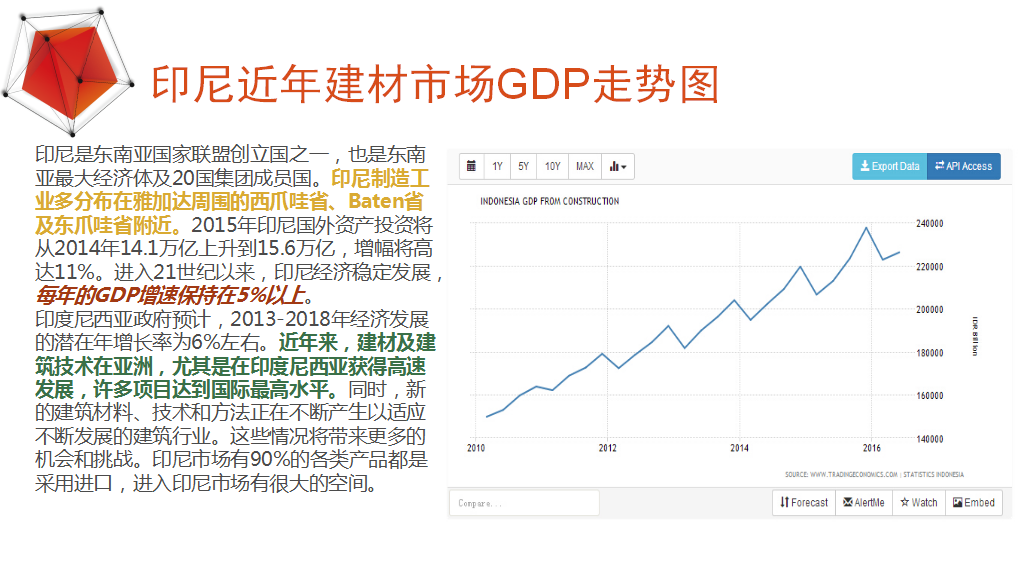Switch chart to 5Y range
This screenshot has width=1023, height=583.
click(x=524, y=166)
